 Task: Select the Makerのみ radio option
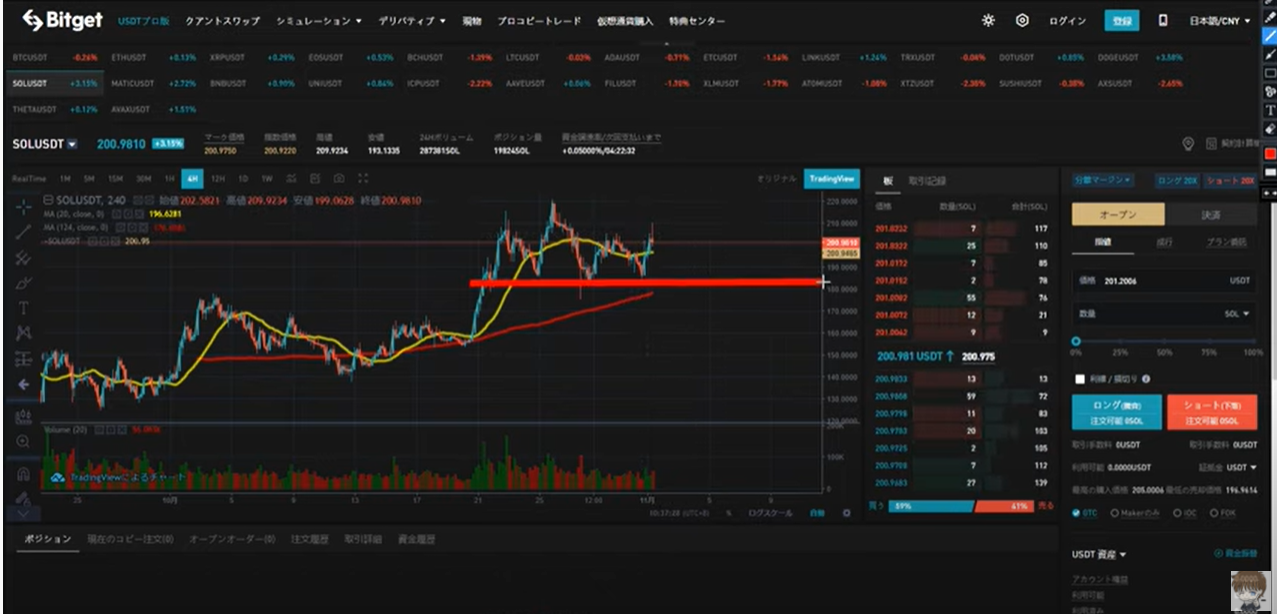pos(1137,513)
